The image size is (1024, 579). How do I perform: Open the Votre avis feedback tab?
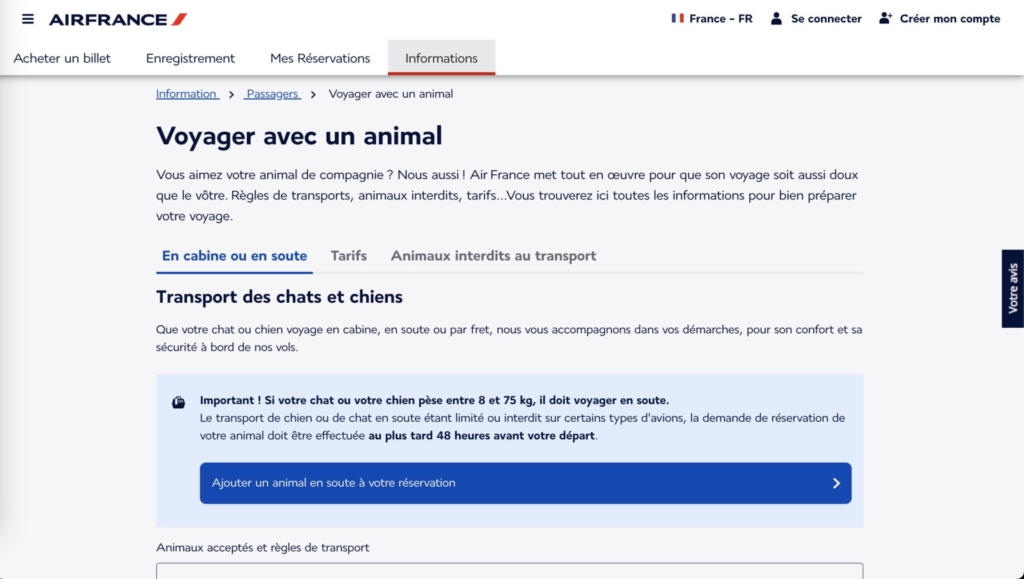click(x=1012, y=288)
